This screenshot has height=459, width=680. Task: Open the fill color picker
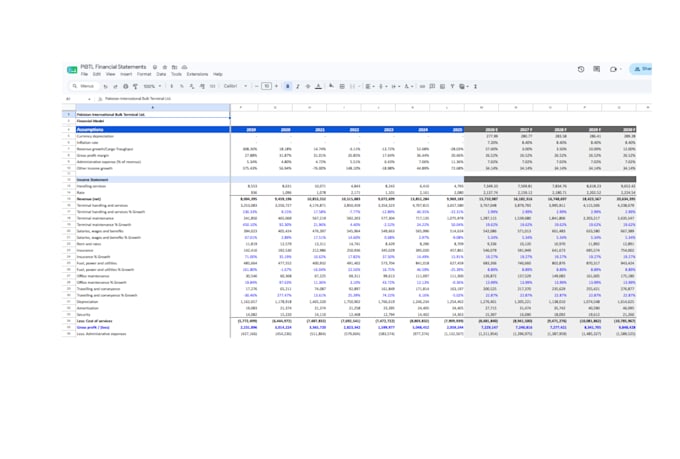[331, 86]
